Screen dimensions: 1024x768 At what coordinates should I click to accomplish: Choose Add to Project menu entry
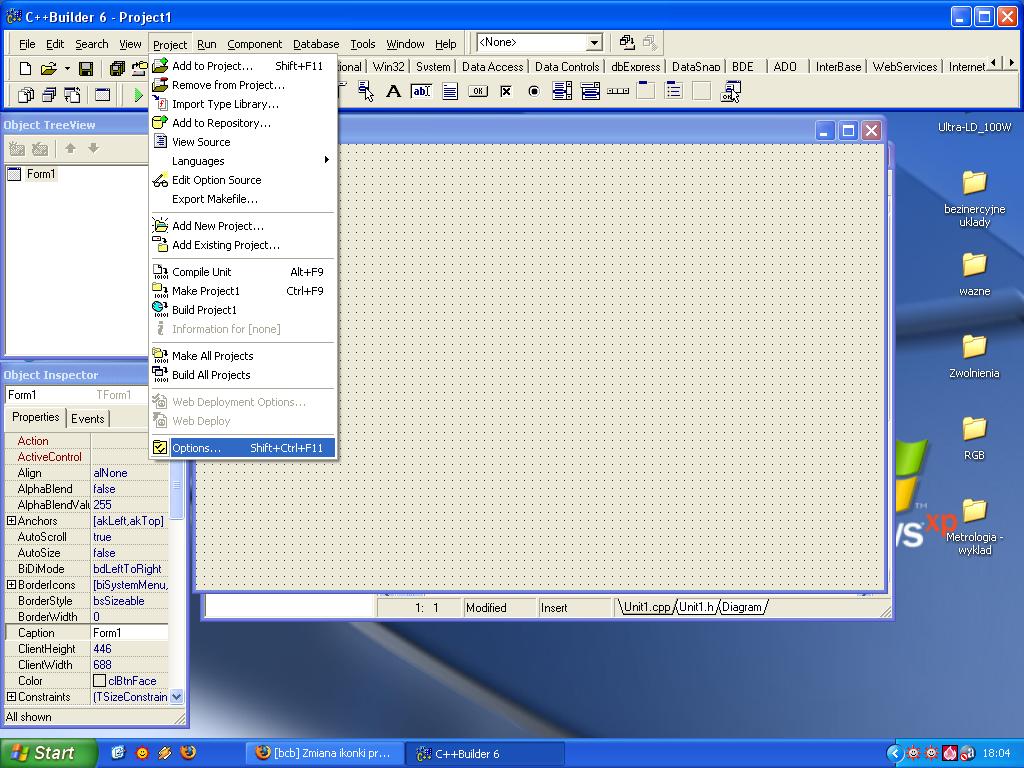point(243,66)
